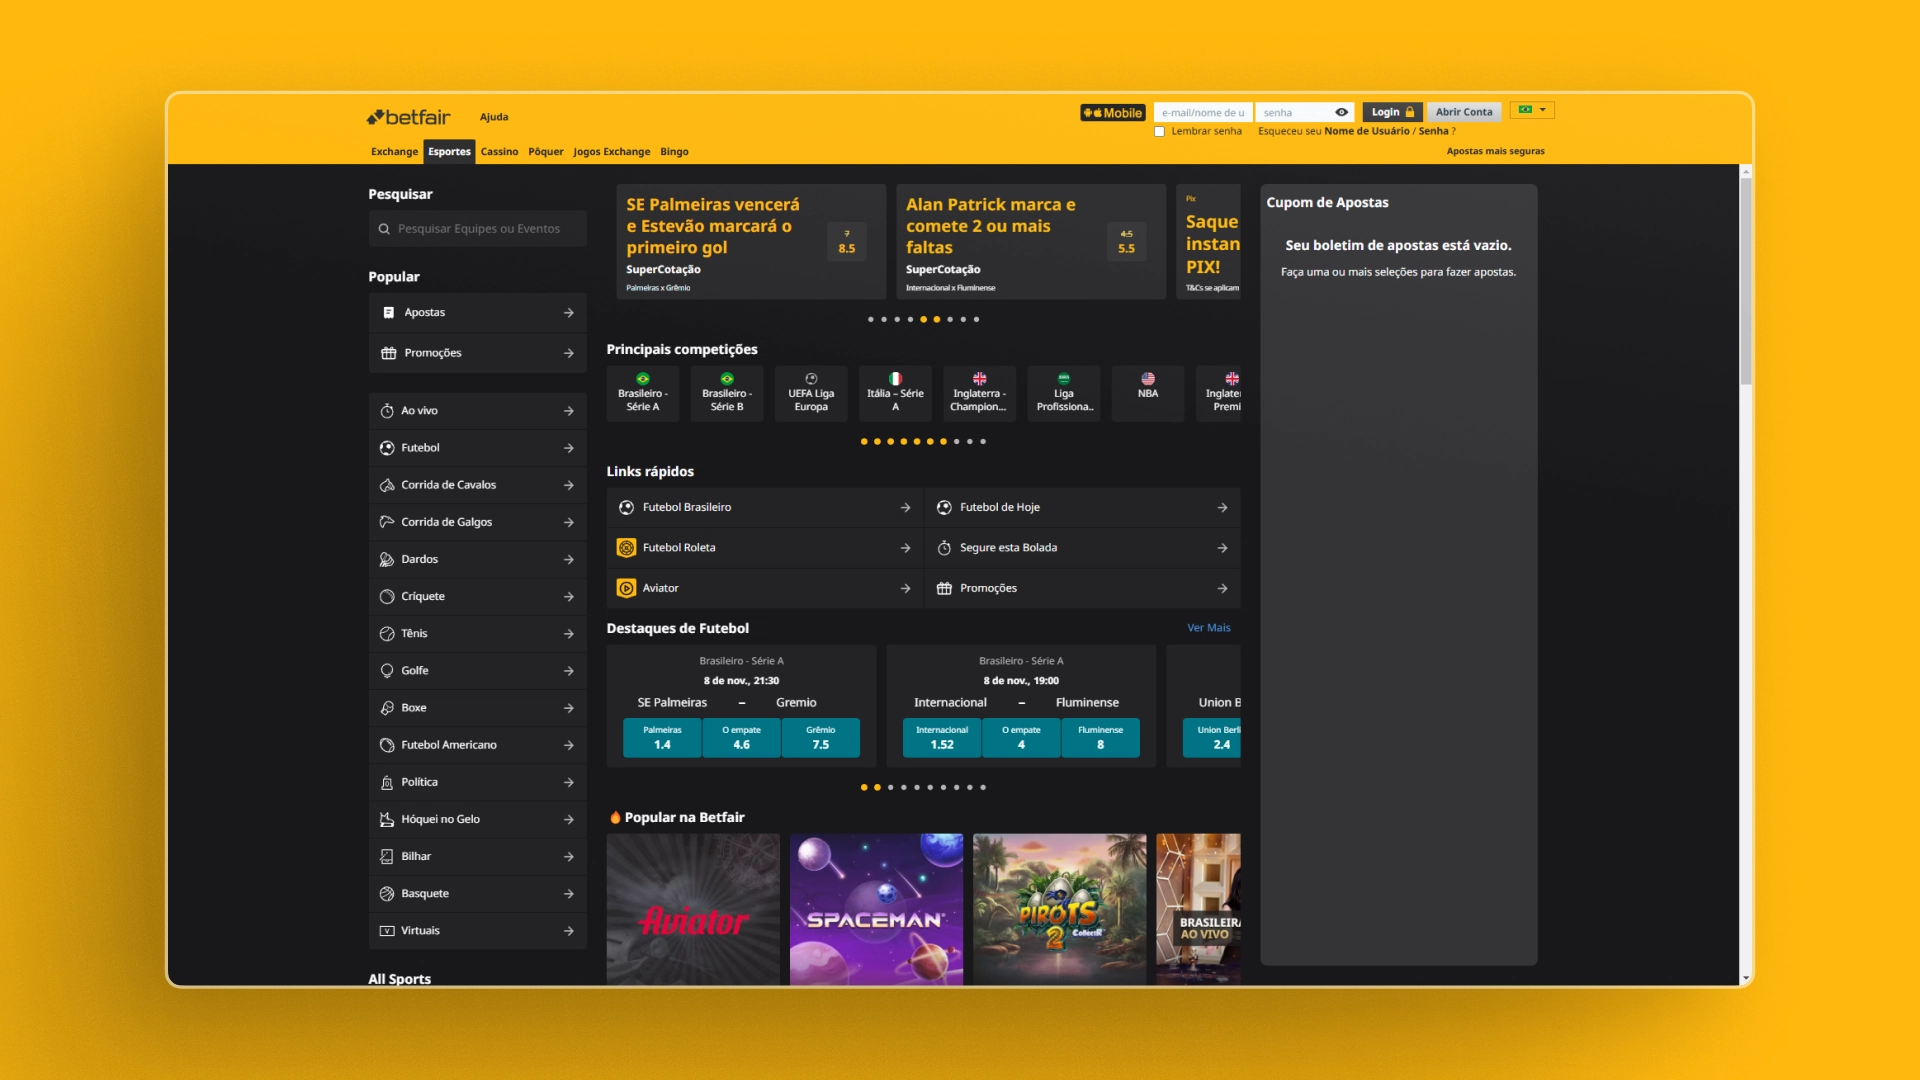Open the Aviator game thumbnail
The height and width of the screenshot is (1080, 1920).
coord(693,909)
